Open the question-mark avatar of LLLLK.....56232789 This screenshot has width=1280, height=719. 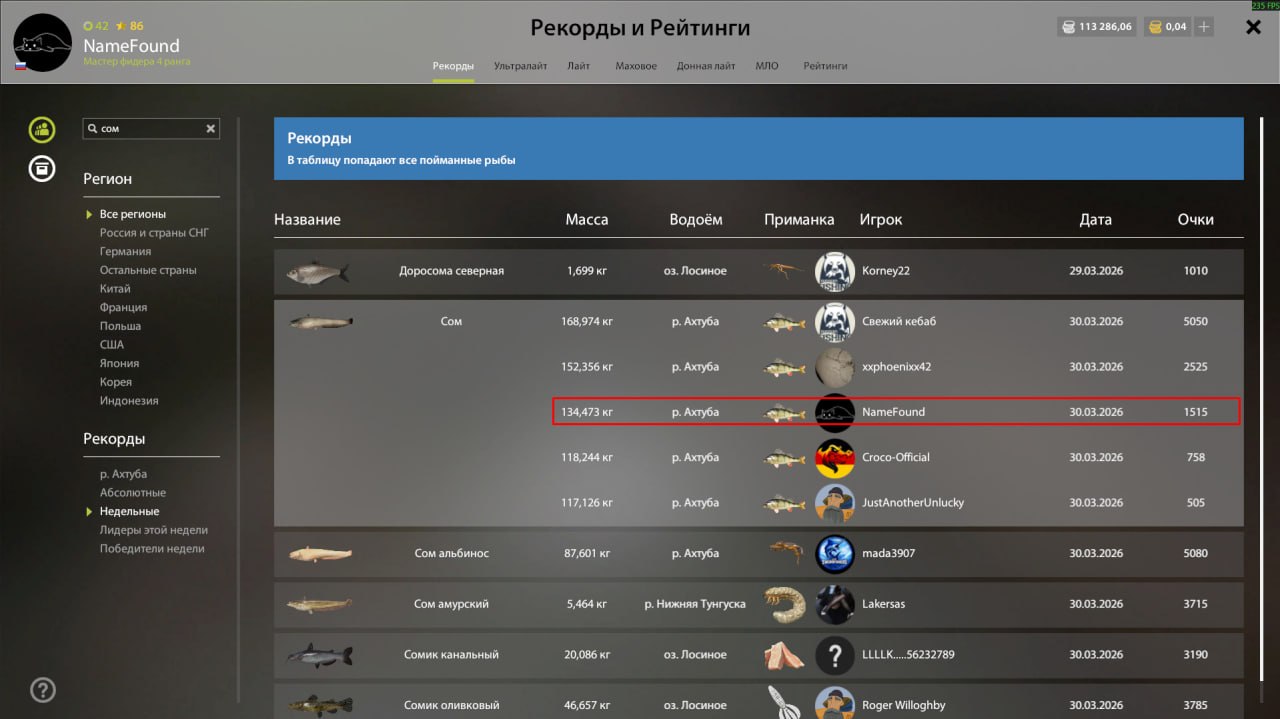pyautogui.click(x=834, y=655)
